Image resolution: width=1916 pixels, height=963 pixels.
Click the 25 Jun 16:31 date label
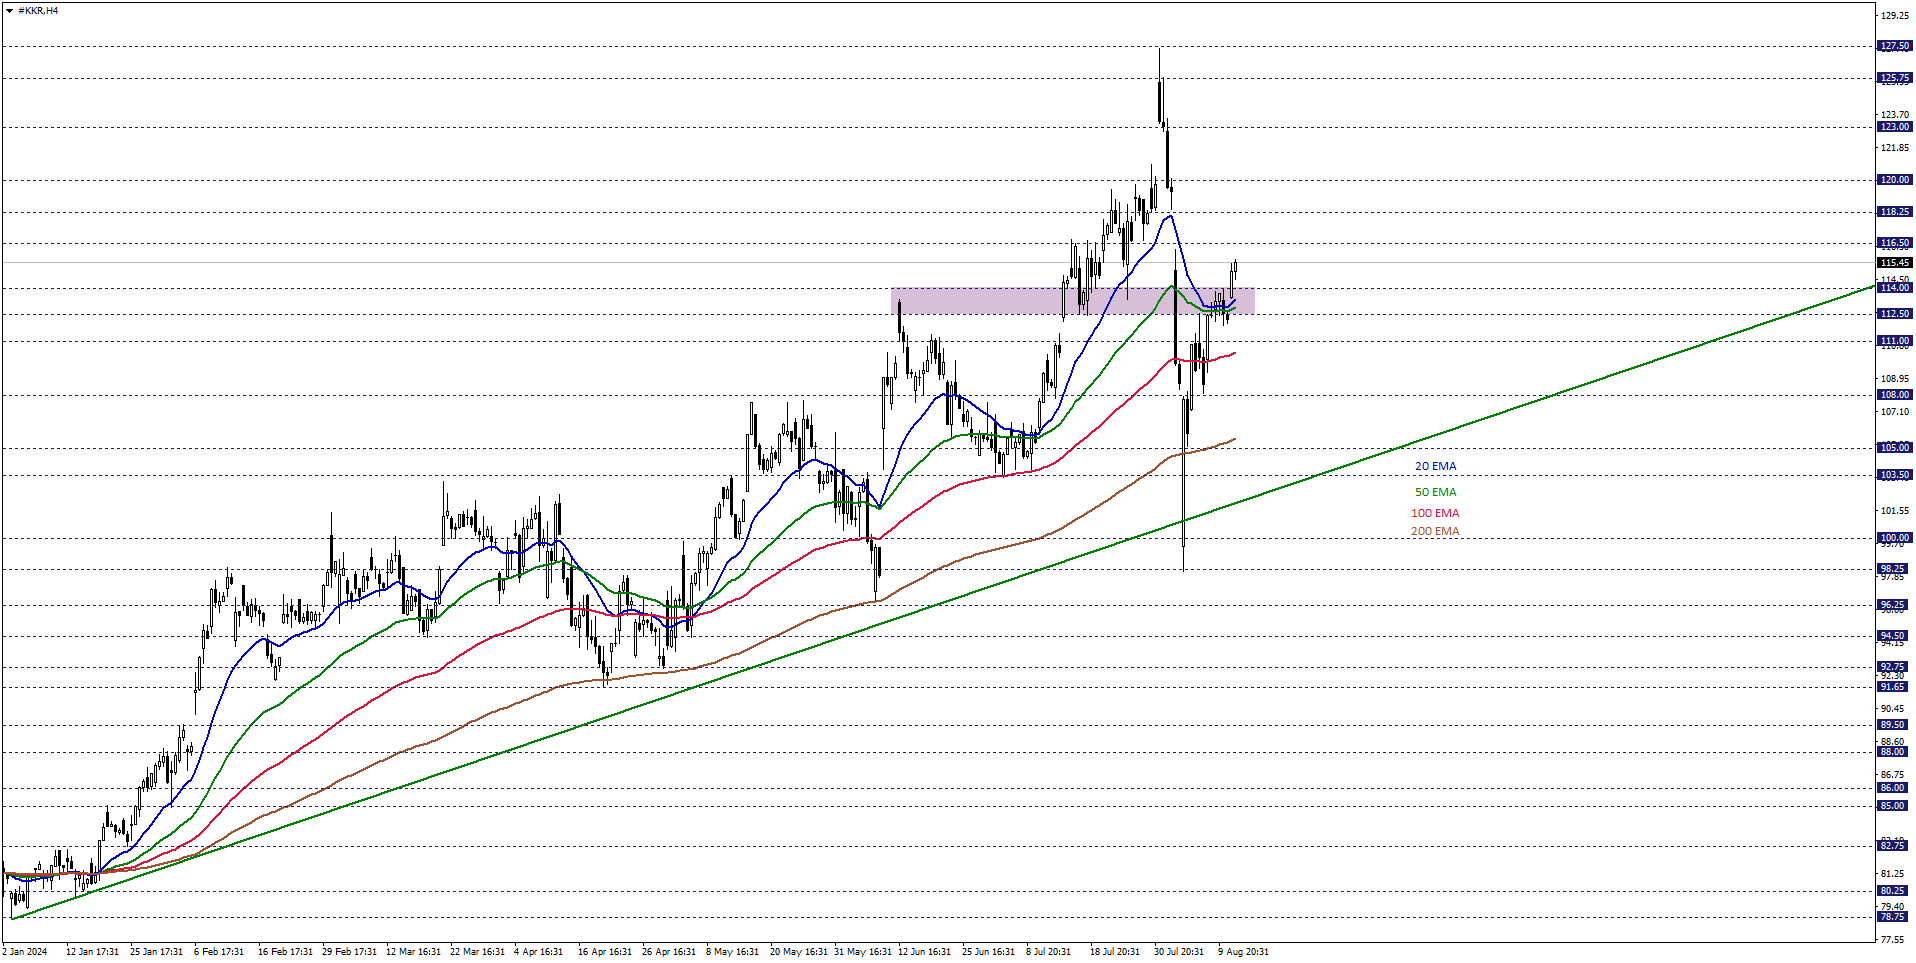tap(989, 952)
